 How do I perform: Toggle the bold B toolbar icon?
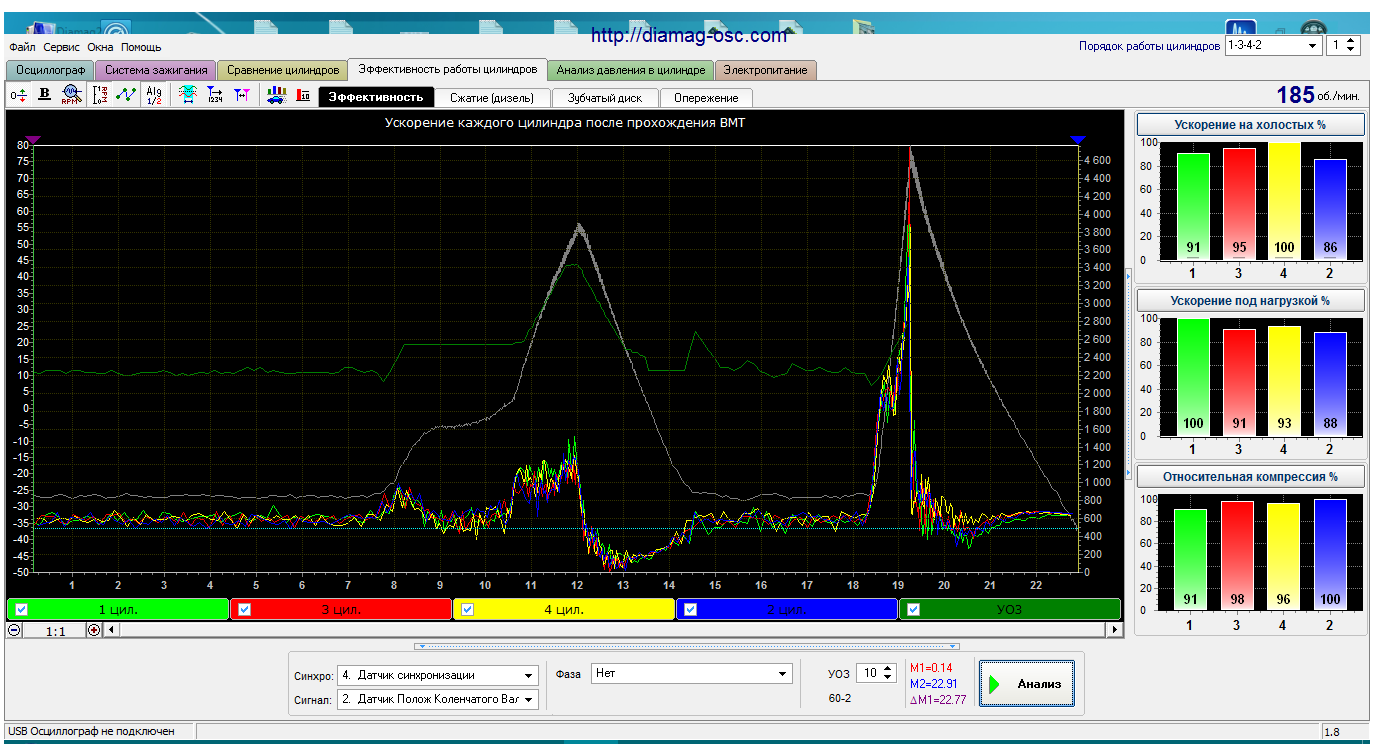(44, 95)
